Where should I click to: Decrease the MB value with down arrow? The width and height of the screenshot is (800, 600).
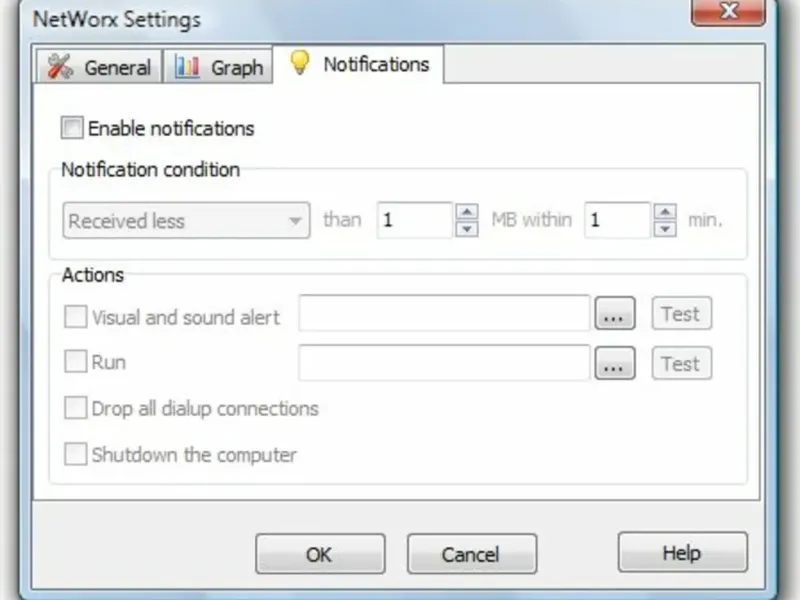click(466, 229)
